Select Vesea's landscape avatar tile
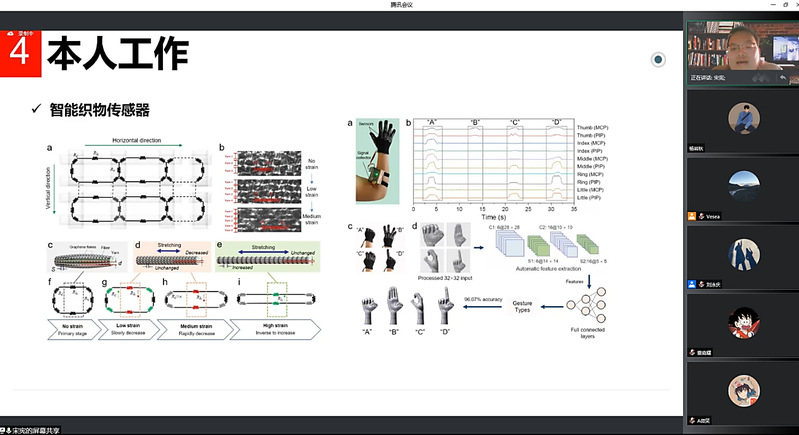799x435 pixels. tap(741, 186)
